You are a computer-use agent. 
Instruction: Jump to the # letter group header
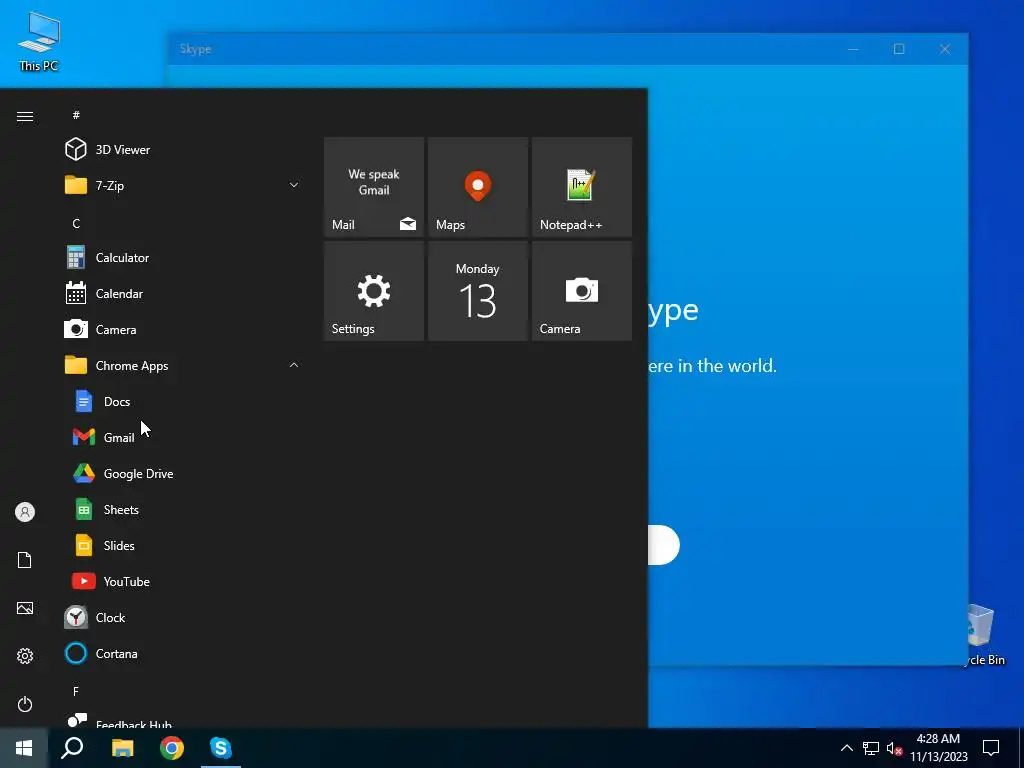[76, 115]
